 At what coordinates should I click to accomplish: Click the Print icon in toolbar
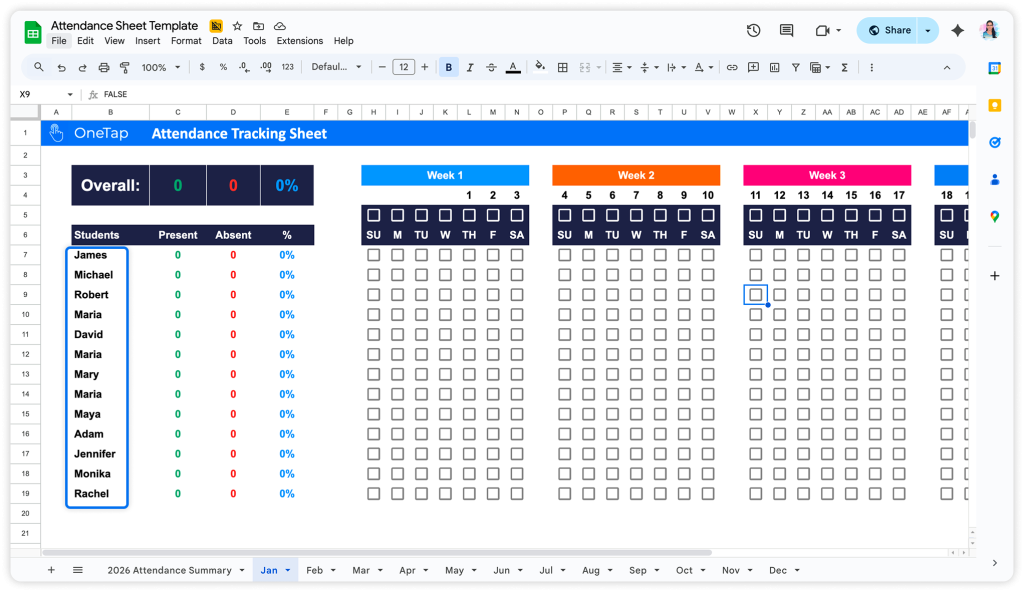point(105,67)
